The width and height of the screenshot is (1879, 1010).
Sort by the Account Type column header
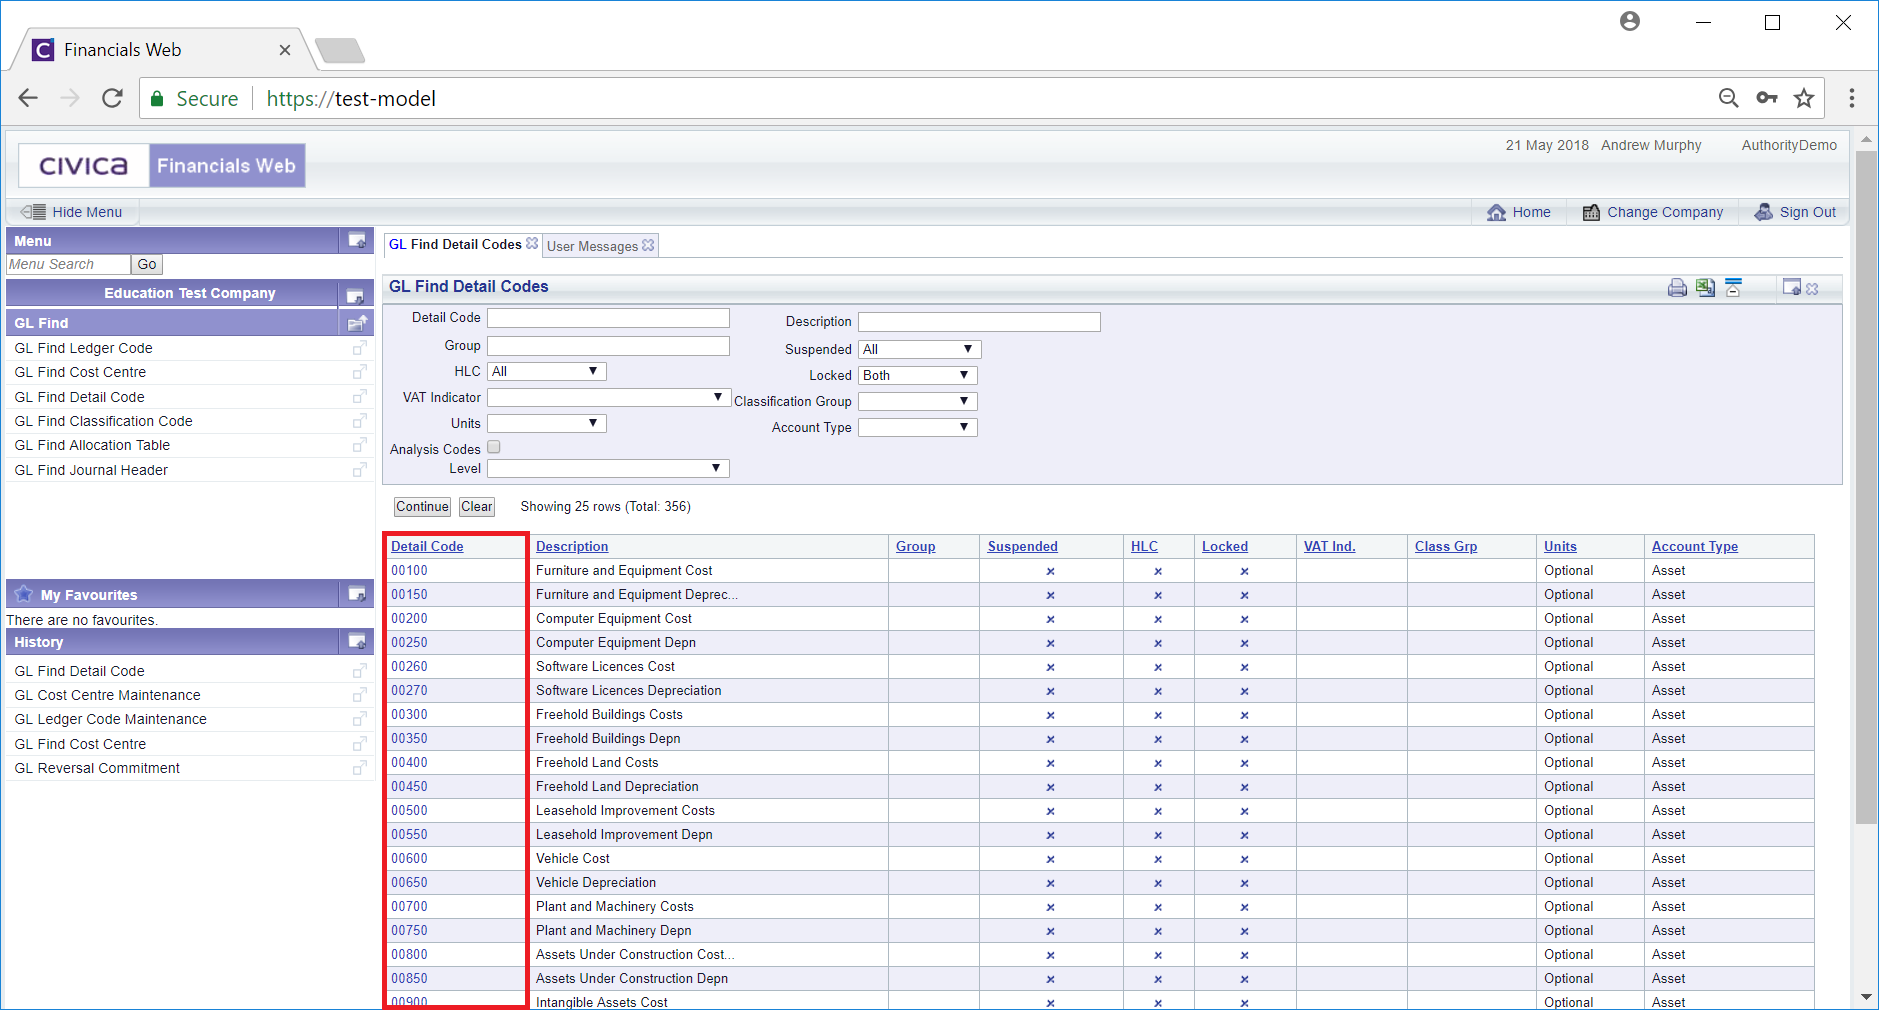(1695, 546)
